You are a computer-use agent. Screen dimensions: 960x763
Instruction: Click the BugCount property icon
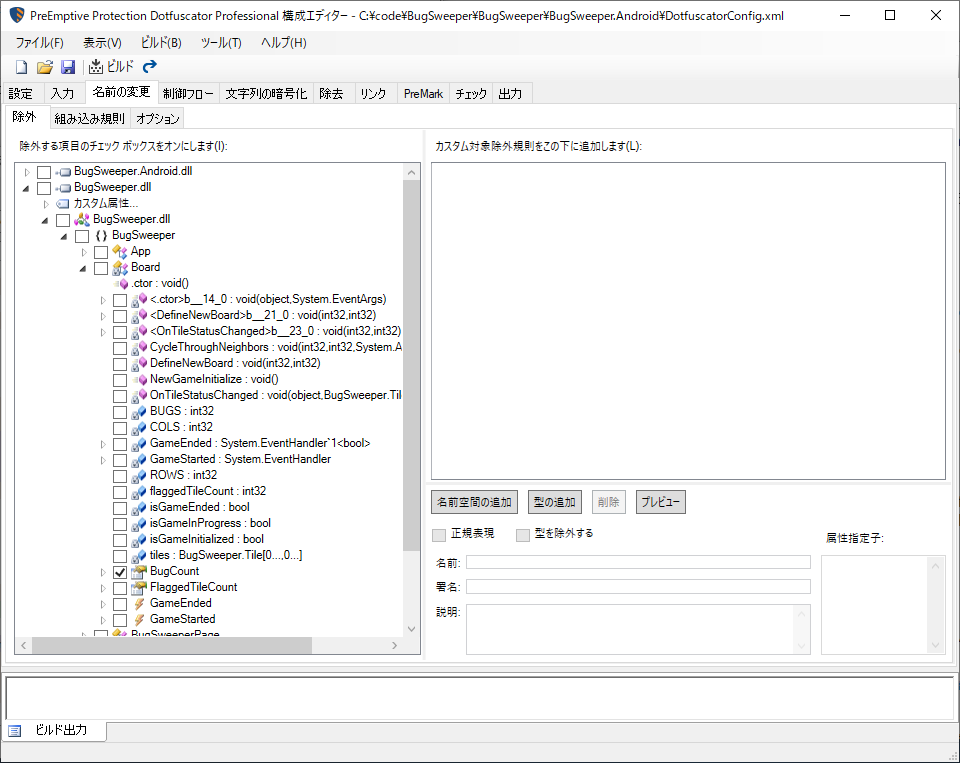coord(140,571)
